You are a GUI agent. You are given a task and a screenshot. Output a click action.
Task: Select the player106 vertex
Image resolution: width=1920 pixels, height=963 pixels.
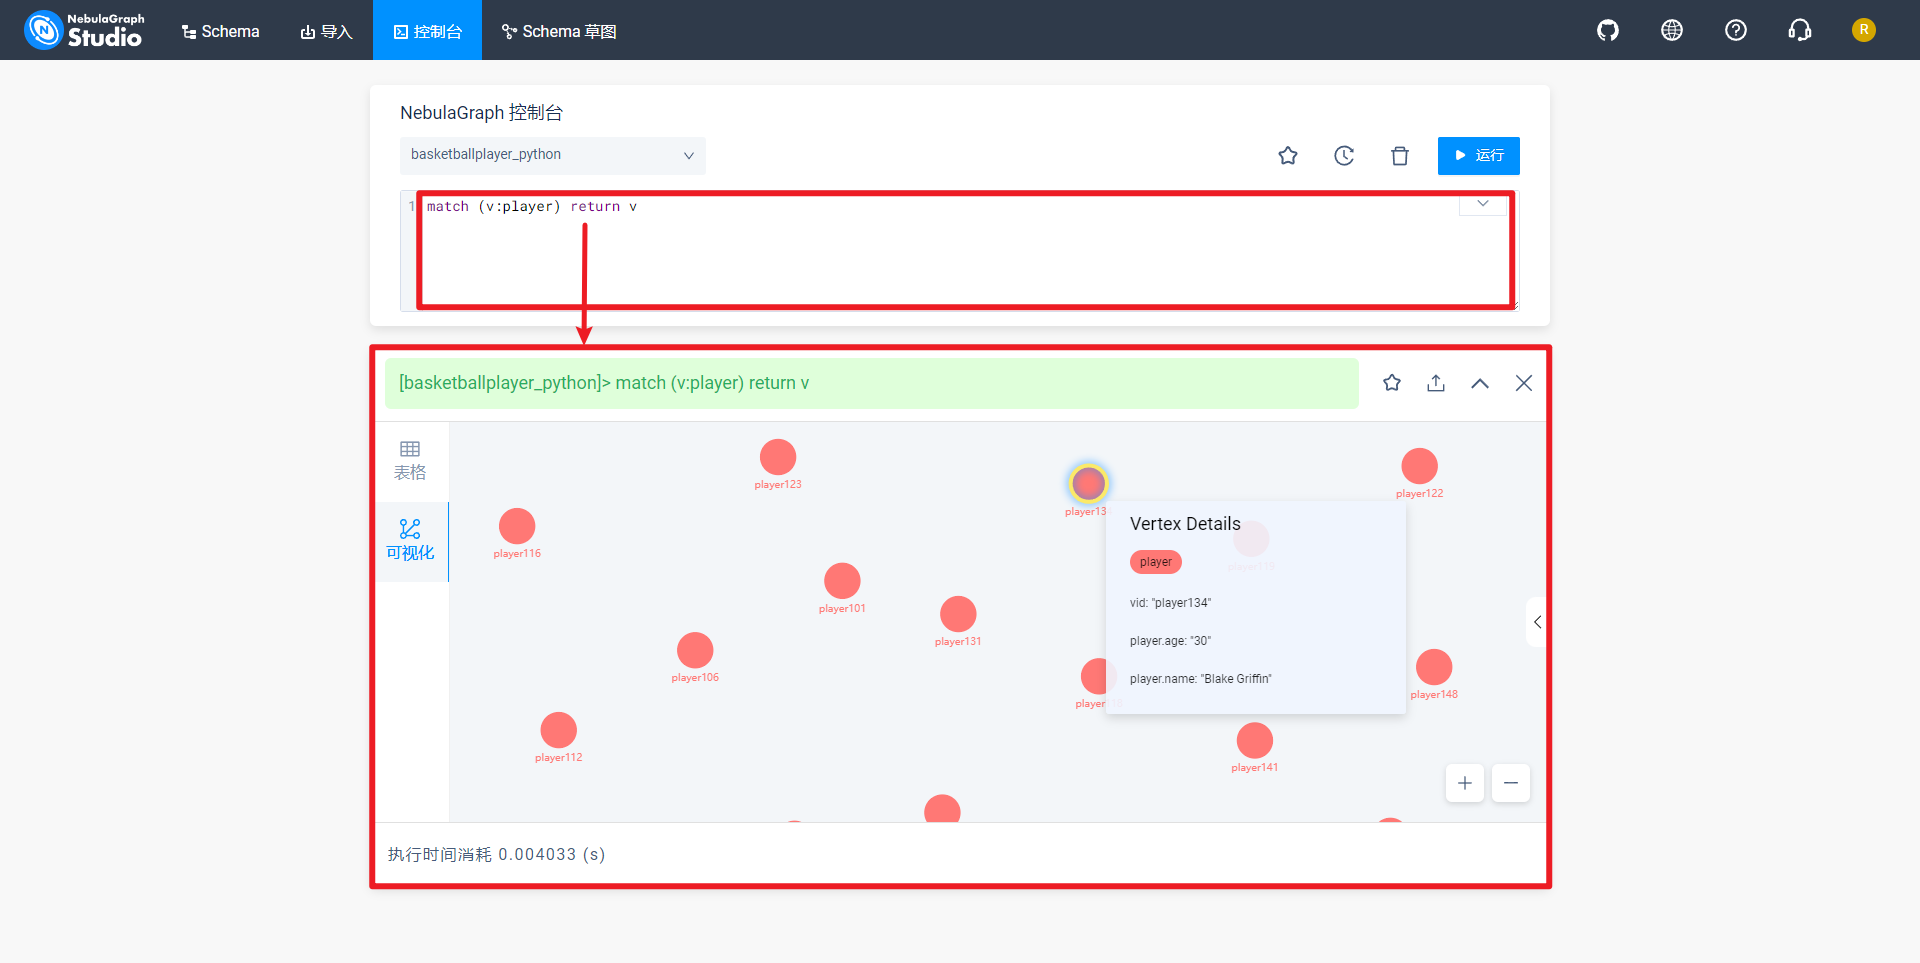(695, 650)
